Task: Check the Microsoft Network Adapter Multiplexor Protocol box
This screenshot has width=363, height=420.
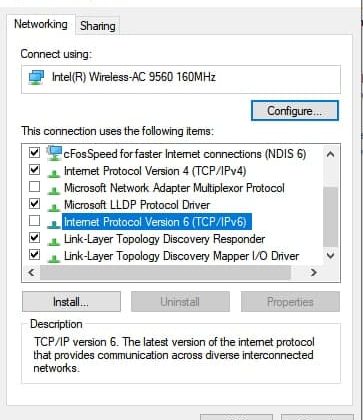Action: [x=34, y=187]
